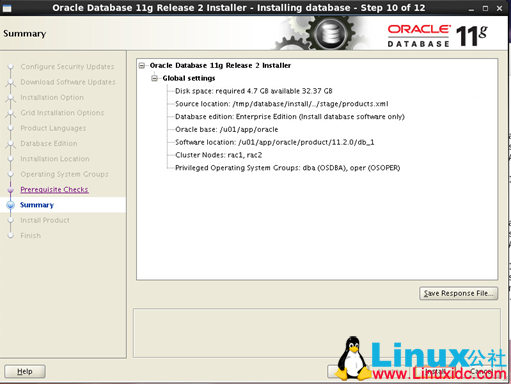Click the Installation Location step

click(55, 159)
